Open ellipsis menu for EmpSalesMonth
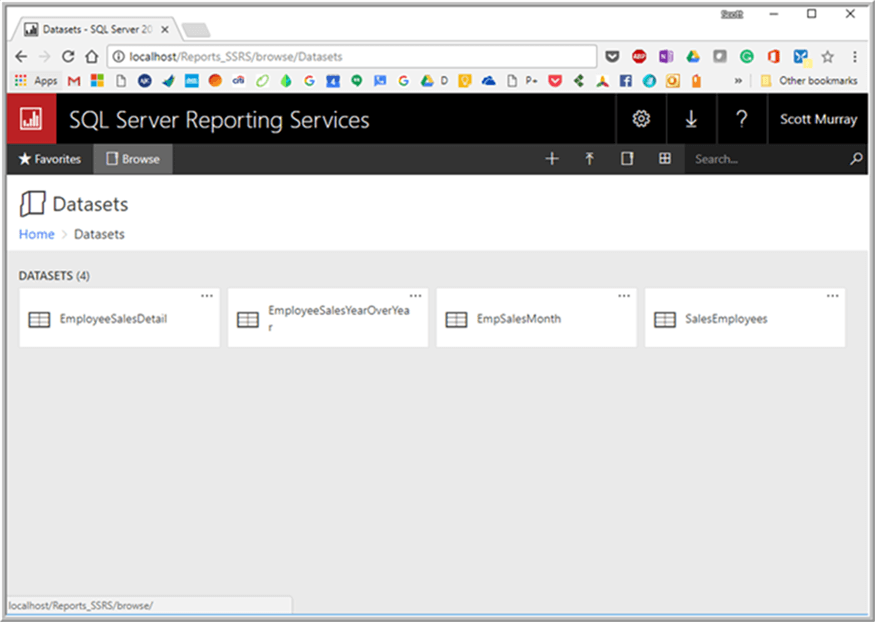The height and width of the screenshot is (622, 875). pyautogui.click(x=624, y=296)
